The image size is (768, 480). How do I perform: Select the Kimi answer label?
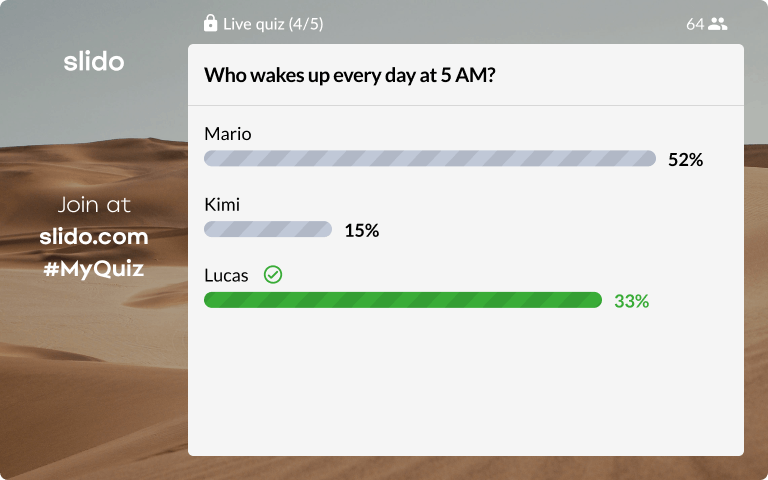tap(222, 204)
